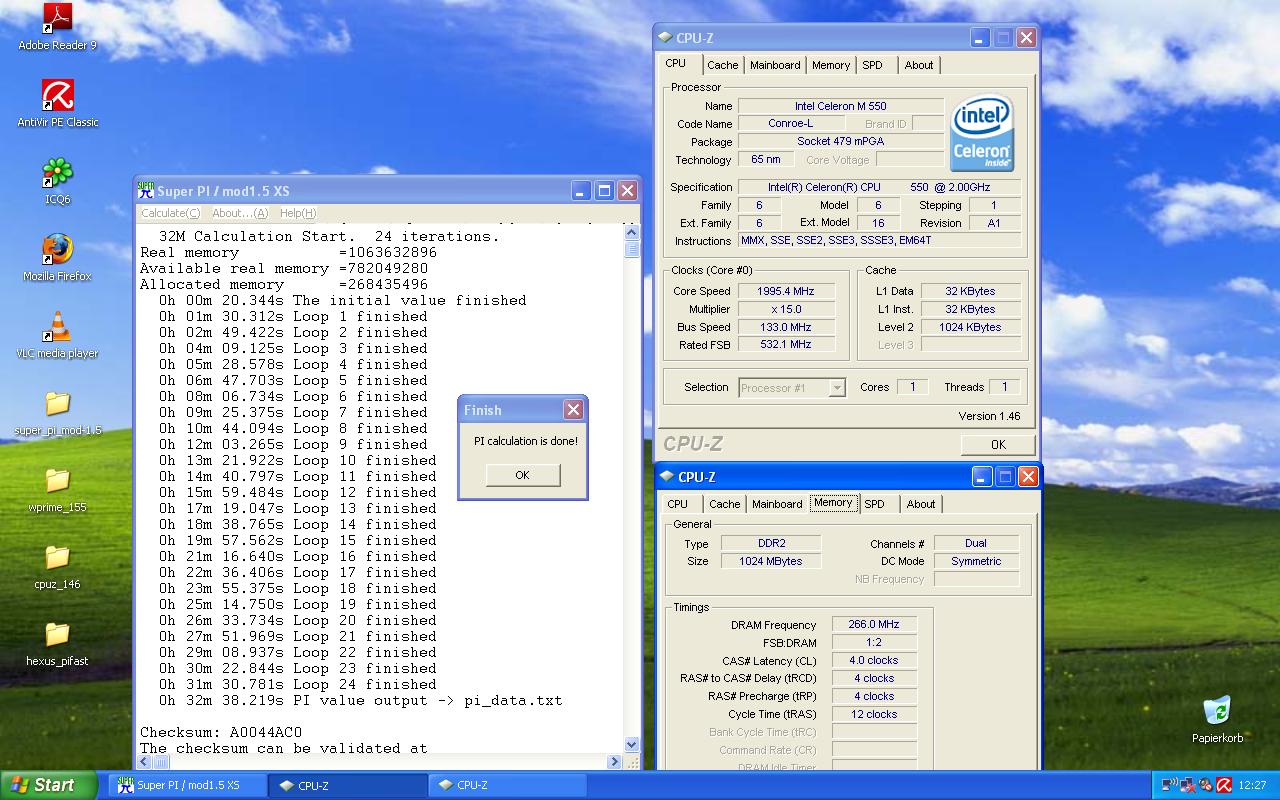Click the FSB:DRAM value 1:2
This screenshot has height=800, width=1280.
(x=874, y=642)
